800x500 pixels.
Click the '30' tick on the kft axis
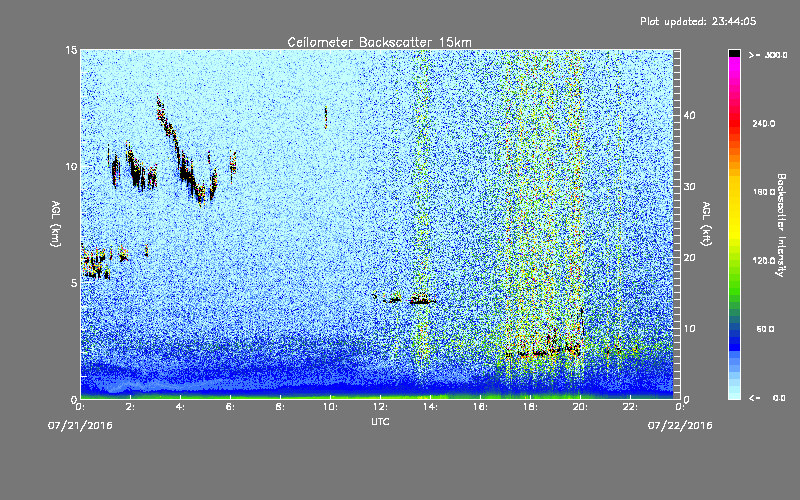click(x=689, y=187)
